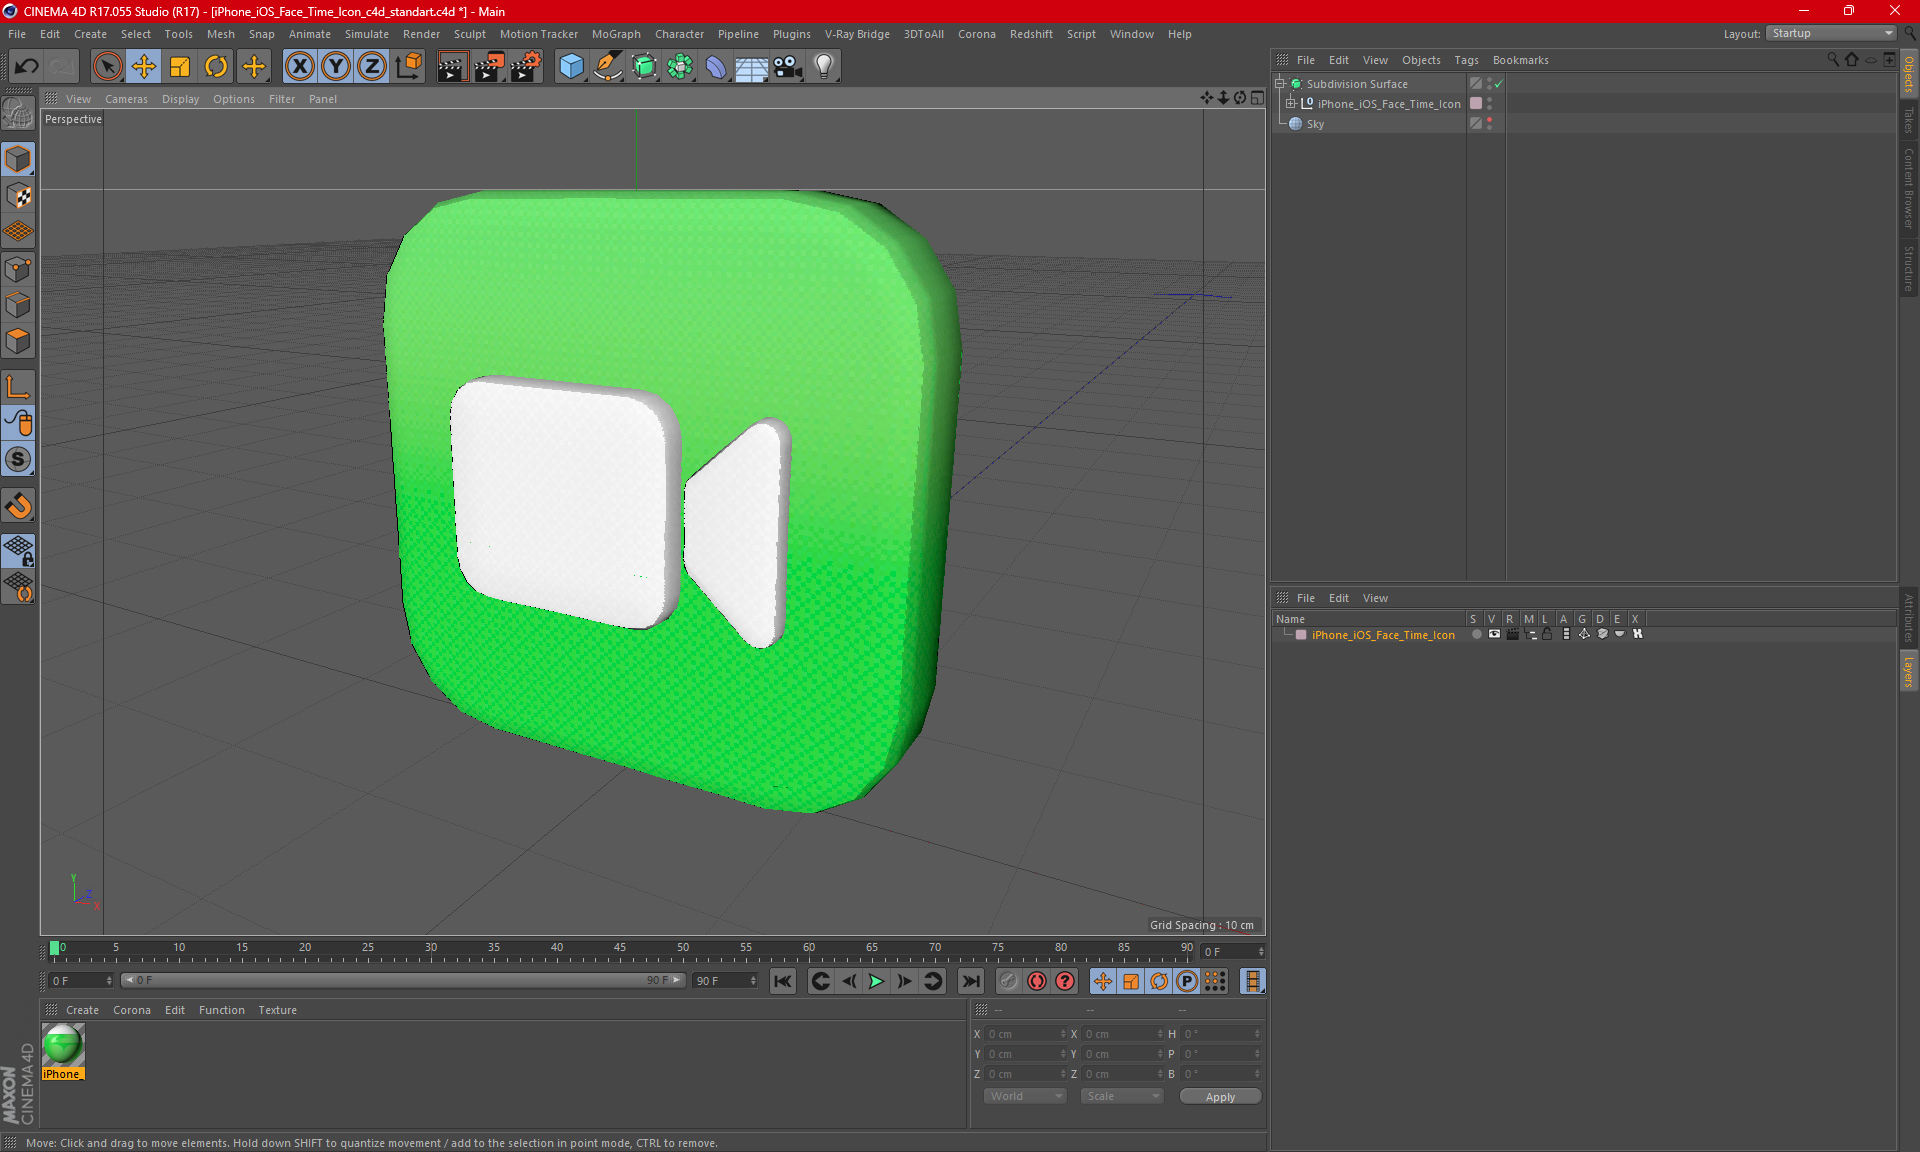Open the Content Browser side tab
The image size is (1920, 1152).
tap(1909, 188)
